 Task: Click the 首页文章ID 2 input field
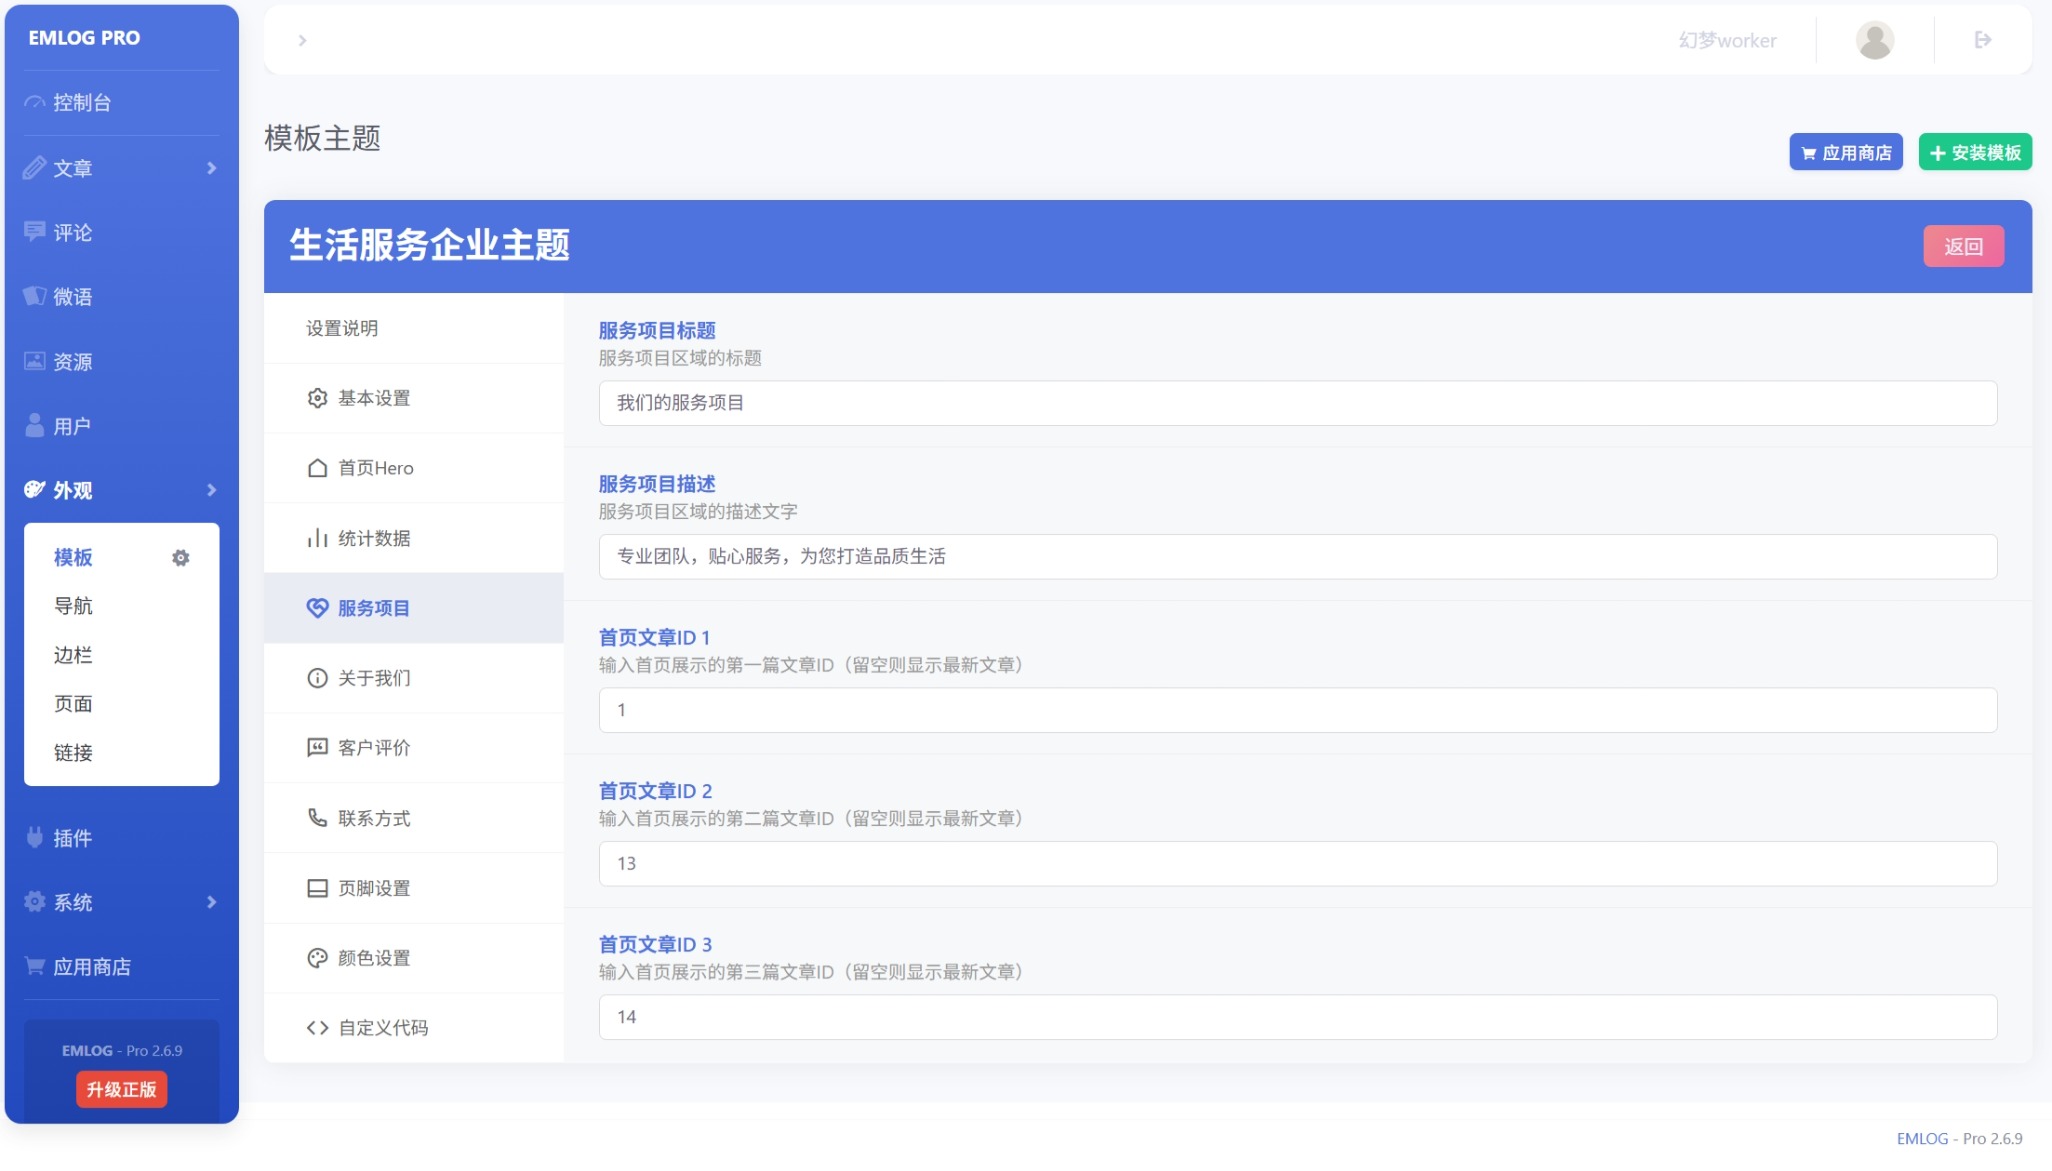[1297, 864]
